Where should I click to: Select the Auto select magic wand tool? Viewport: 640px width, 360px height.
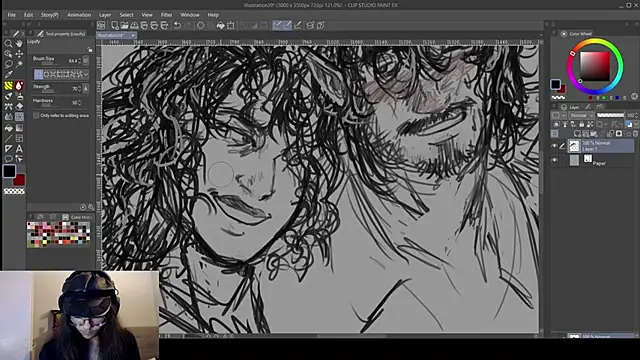[x=19, y=64]
